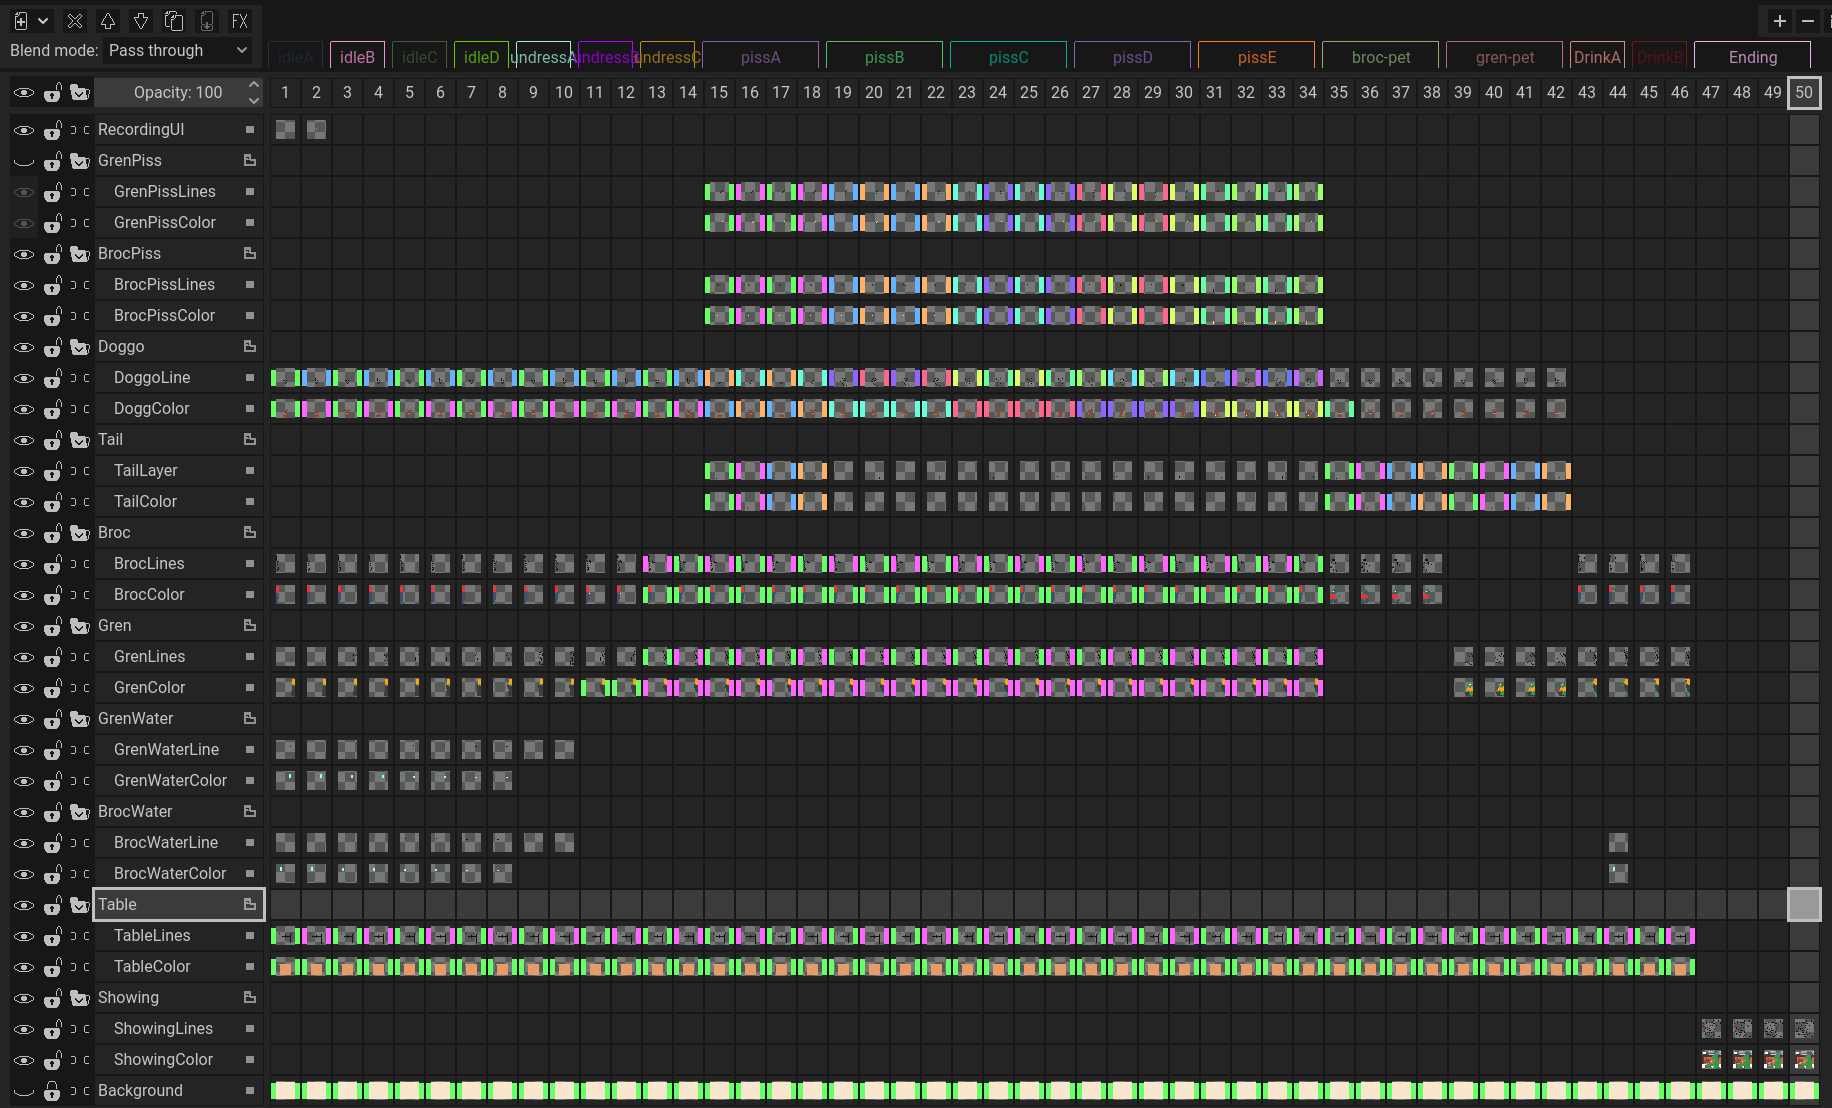The height and width of the screenshot is (1108, 1832).
Task: Select RecordingUI keyframe at frame 1
Action: (x=285, y=130)
